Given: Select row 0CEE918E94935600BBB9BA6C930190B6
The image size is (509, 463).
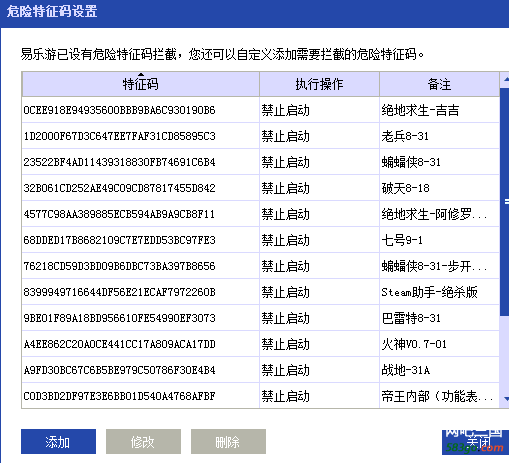Looking at the screenshot, I should (x=260, y=110).
